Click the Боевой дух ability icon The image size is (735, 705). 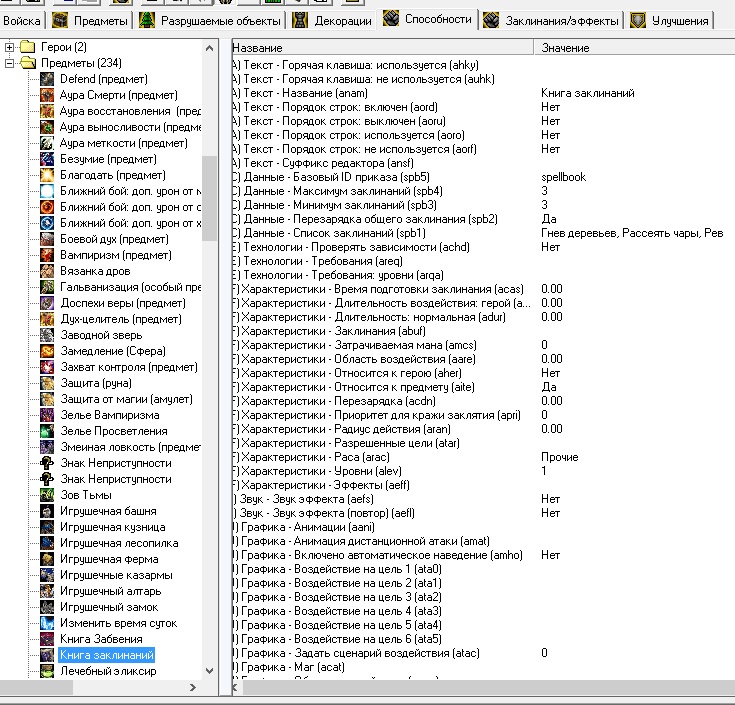coord(47,239)
